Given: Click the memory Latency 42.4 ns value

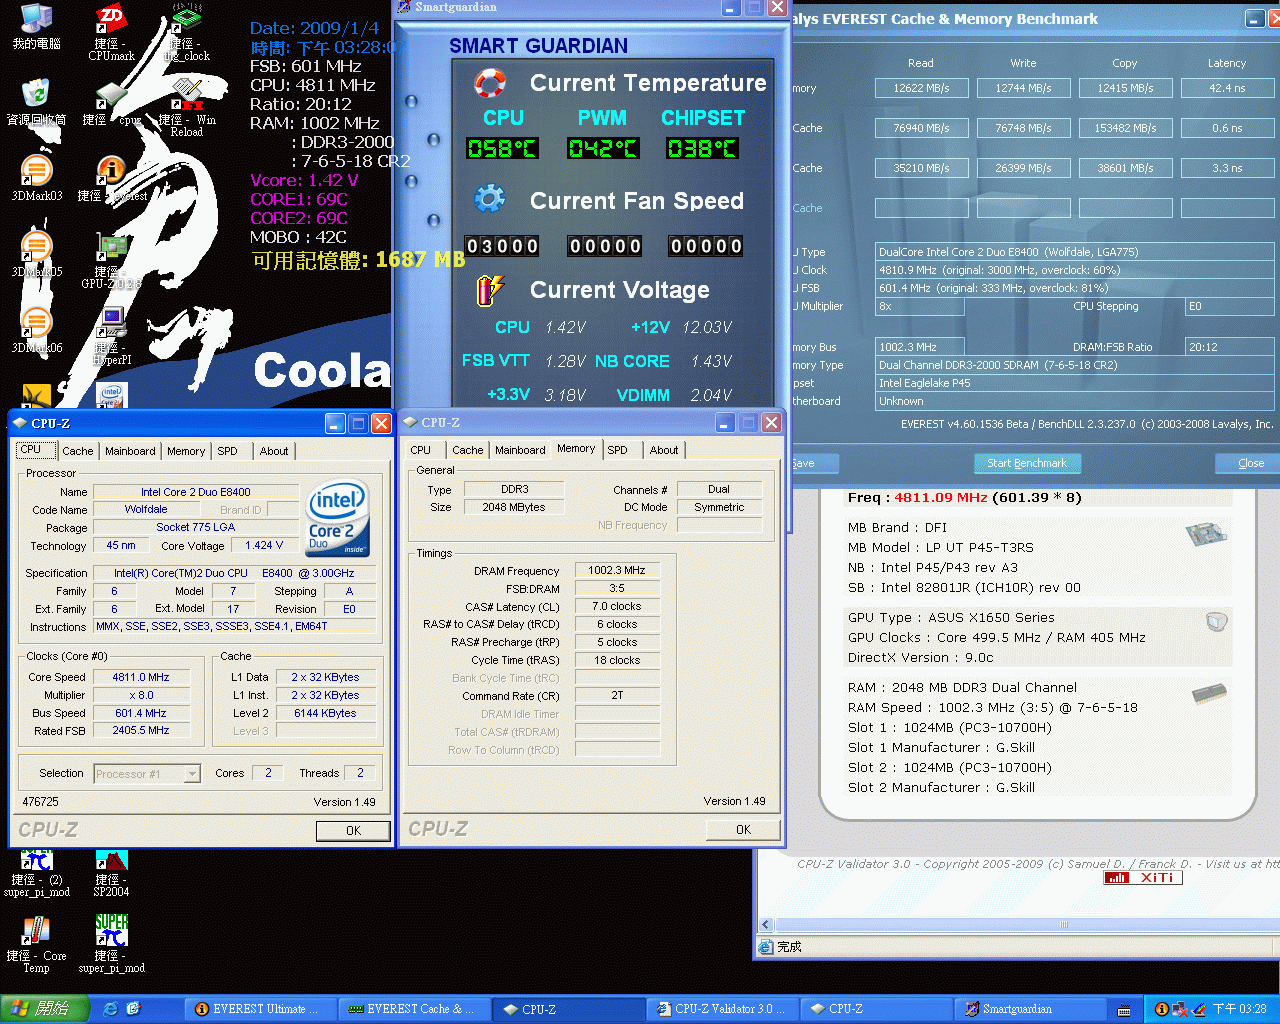Looking at the screenshot, I should click(x=1227, y=88).
